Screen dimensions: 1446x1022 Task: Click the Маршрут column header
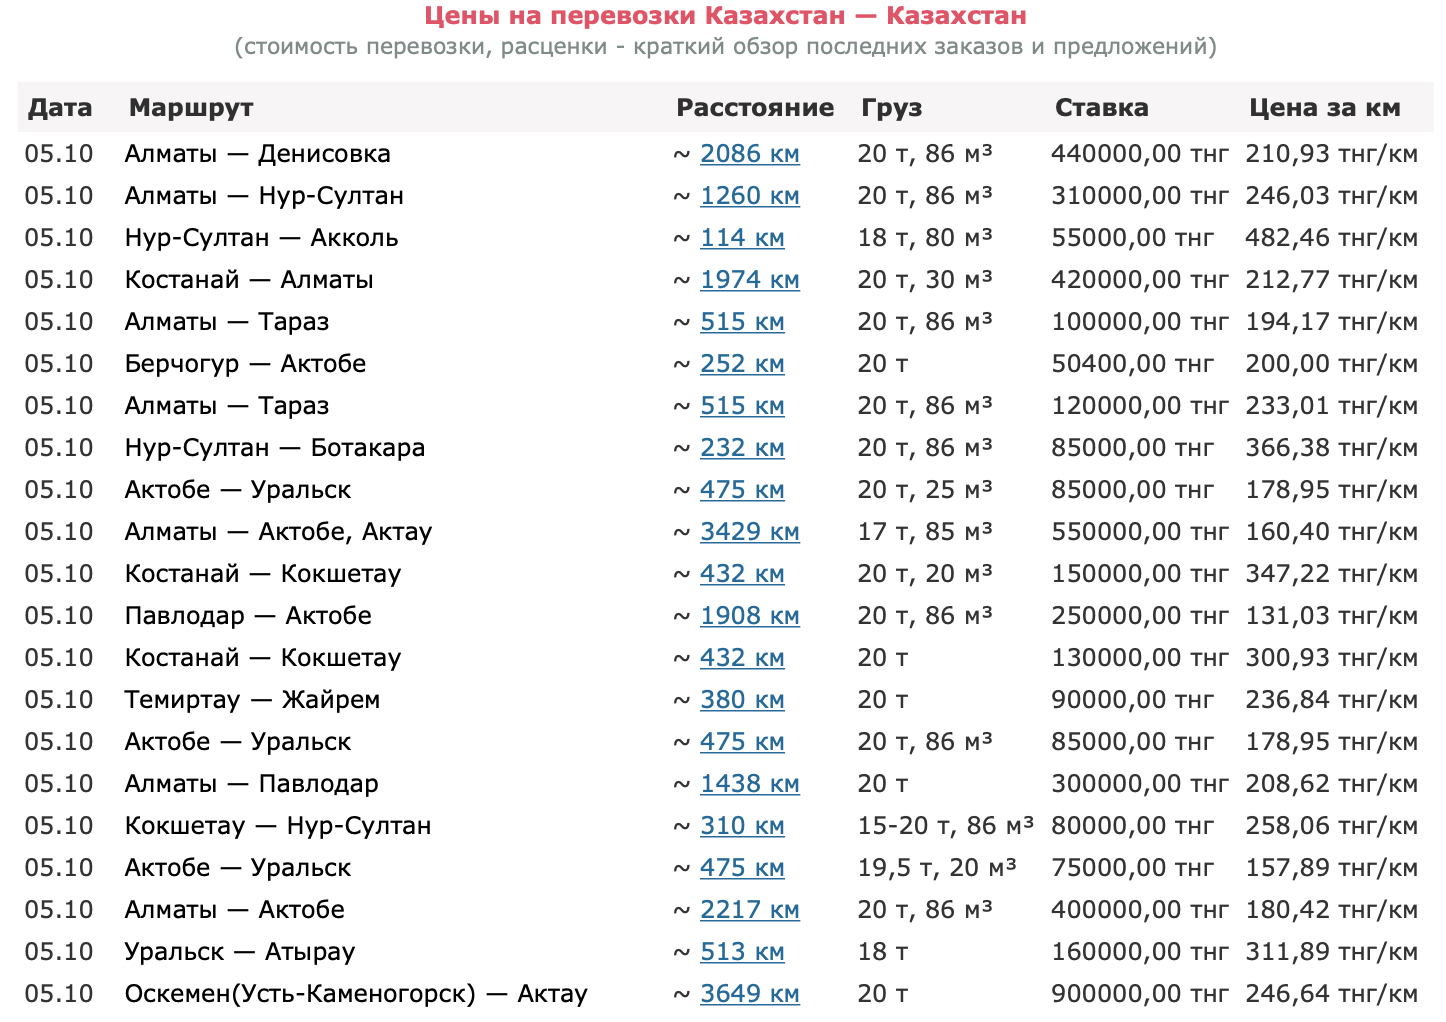point(191,108)
